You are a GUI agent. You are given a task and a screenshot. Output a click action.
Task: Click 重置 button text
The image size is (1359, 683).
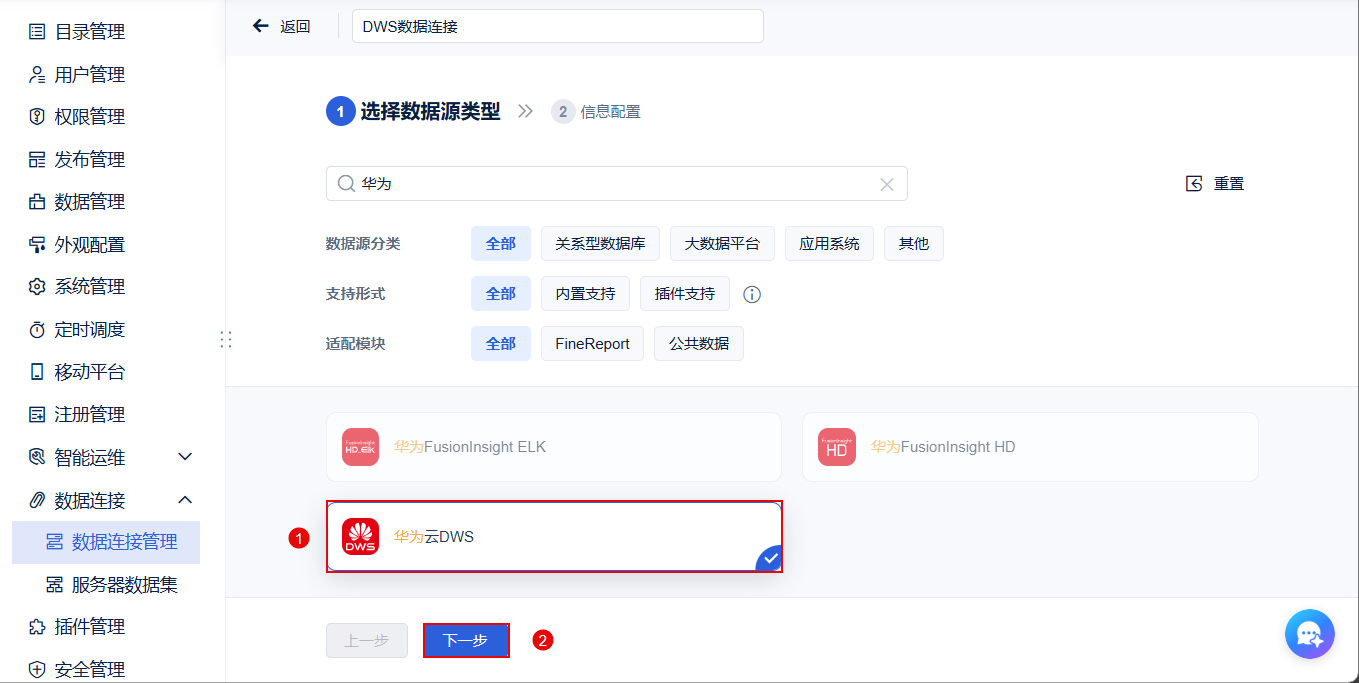click(x=1229, y=184)
